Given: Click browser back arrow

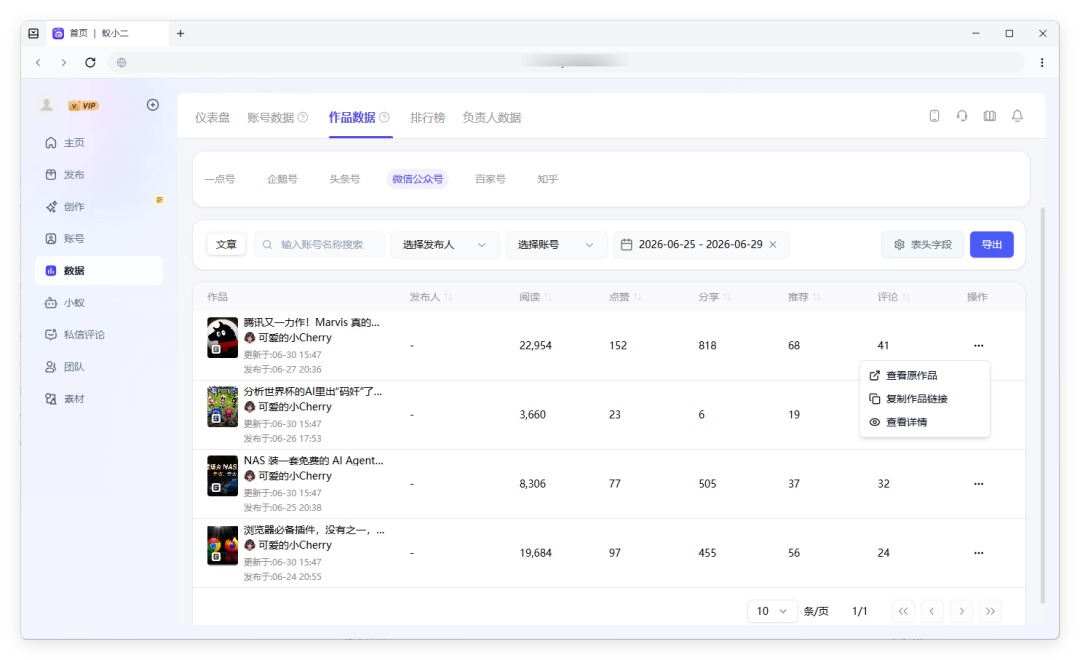Looking at the screenshot, I should pos(38,62).
